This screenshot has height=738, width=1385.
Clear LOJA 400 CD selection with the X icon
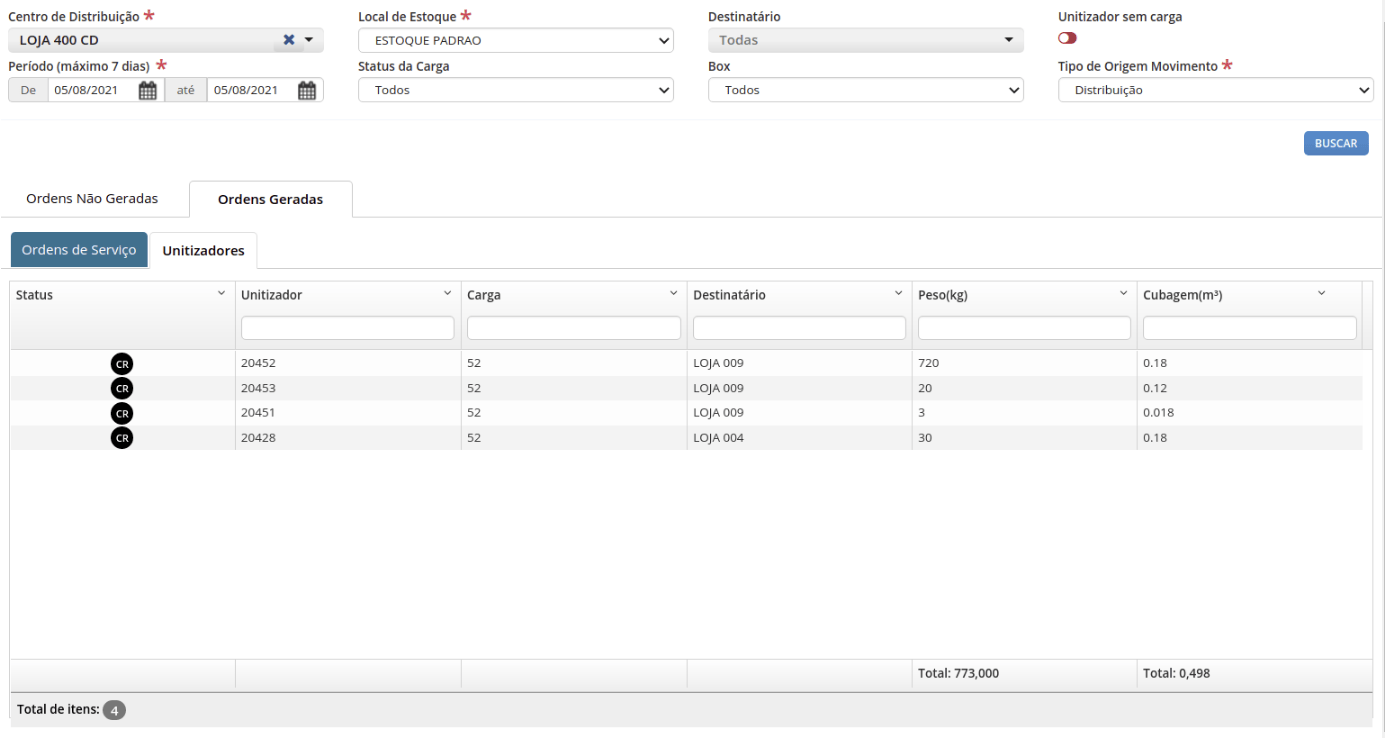coord(289,40)
